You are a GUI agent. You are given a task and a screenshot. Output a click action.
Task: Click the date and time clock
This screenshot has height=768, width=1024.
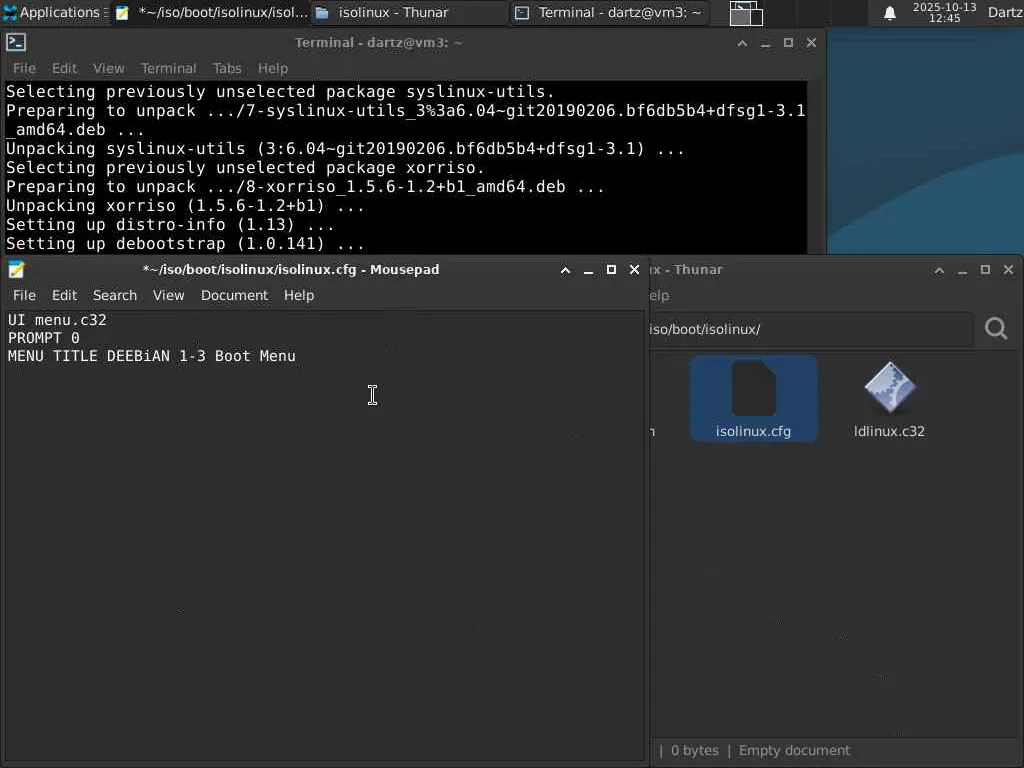tap(944, 12)
